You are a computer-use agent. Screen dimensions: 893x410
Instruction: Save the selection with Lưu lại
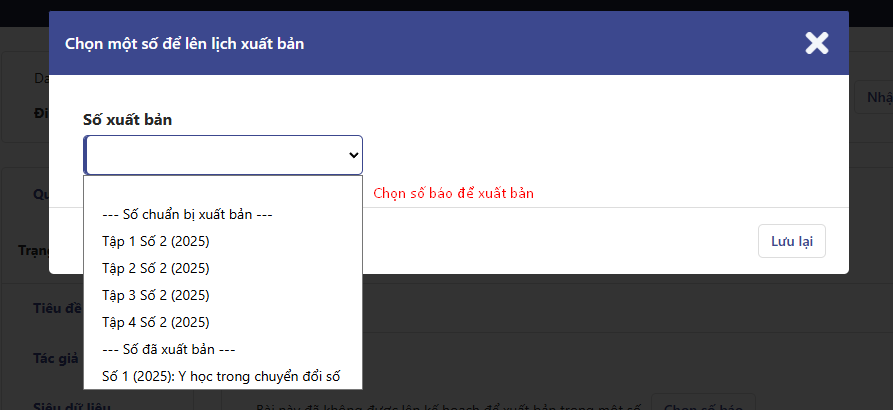[792, 241]
